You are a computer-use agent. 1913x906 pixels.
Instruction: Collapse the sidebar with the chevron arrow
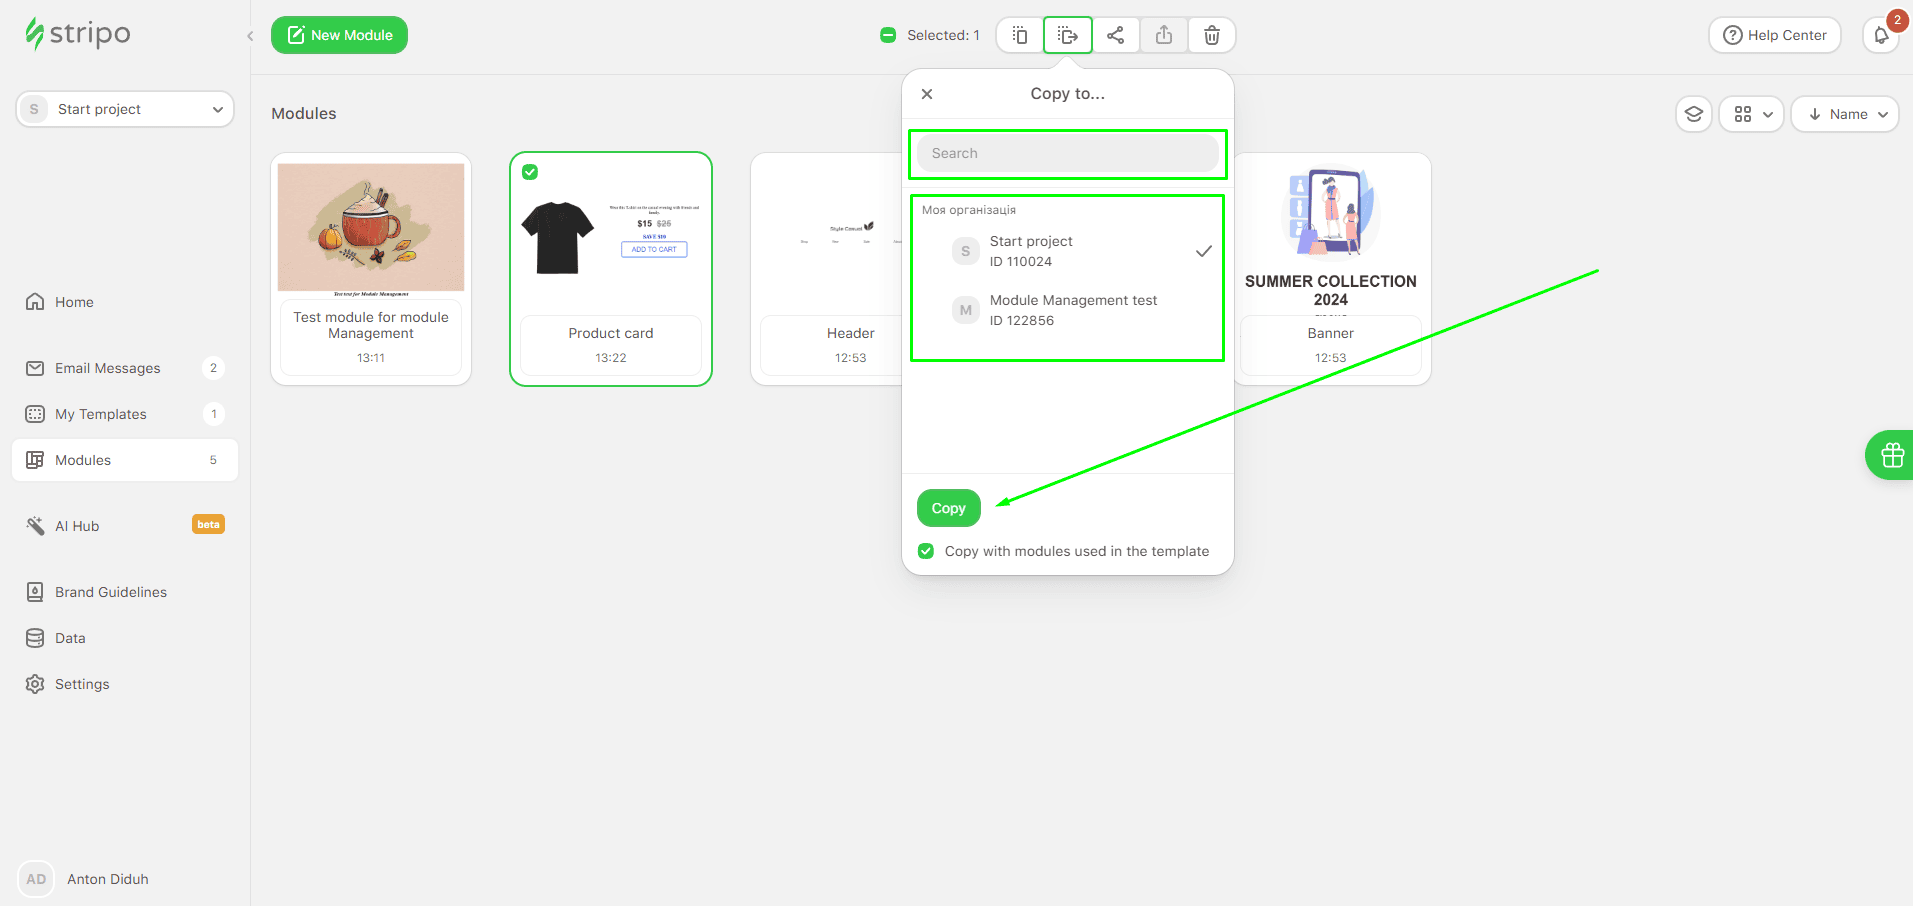250,36
